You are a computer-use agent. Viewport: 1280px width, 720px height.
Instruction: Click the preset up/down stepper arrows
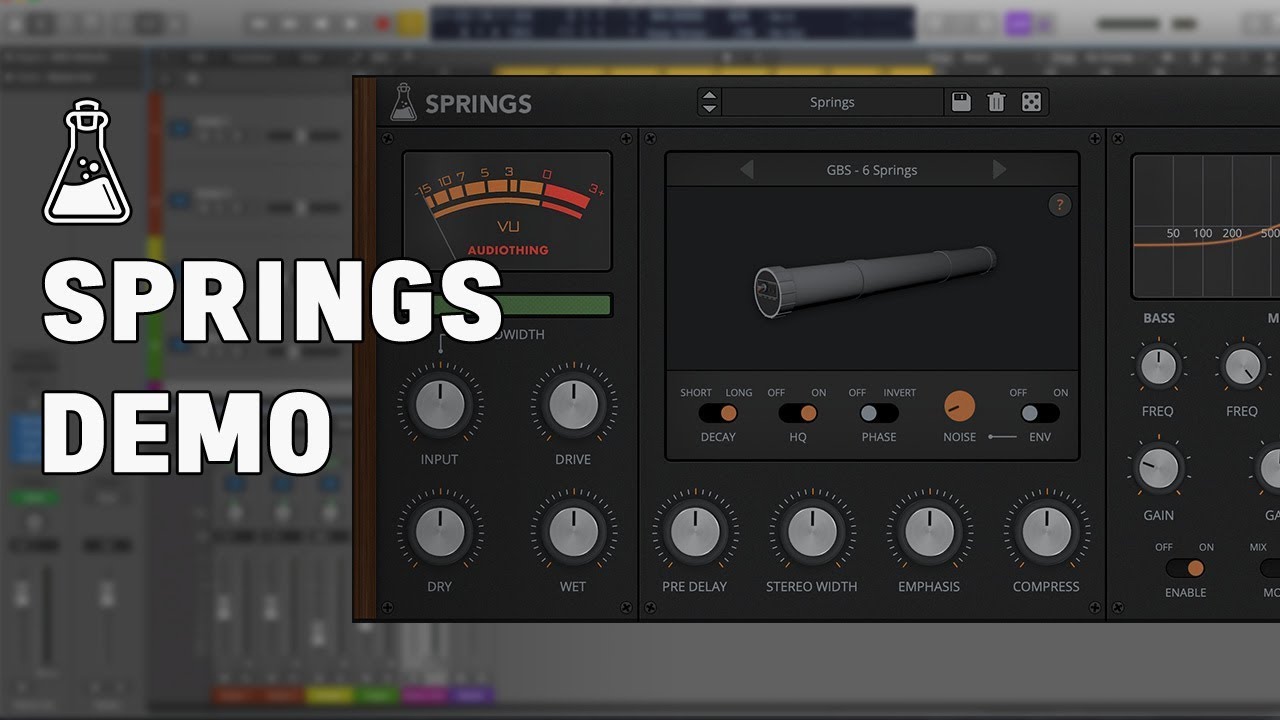click(x=709, y=102)
